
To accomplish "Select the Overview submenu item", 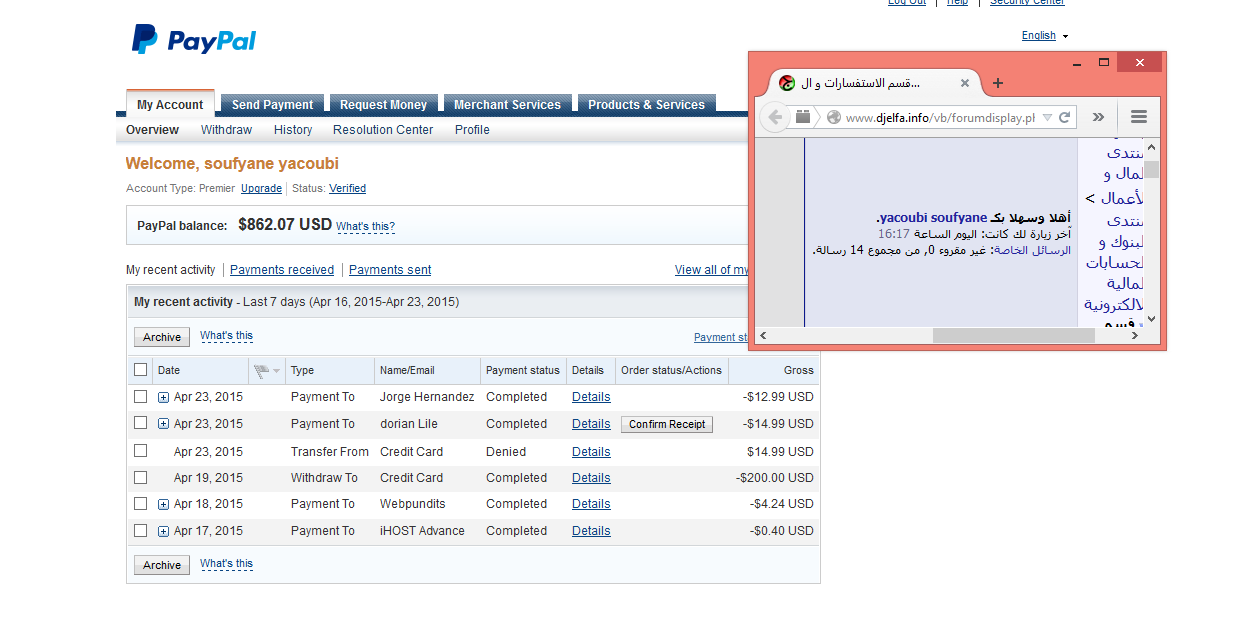I will coord(152,130).
